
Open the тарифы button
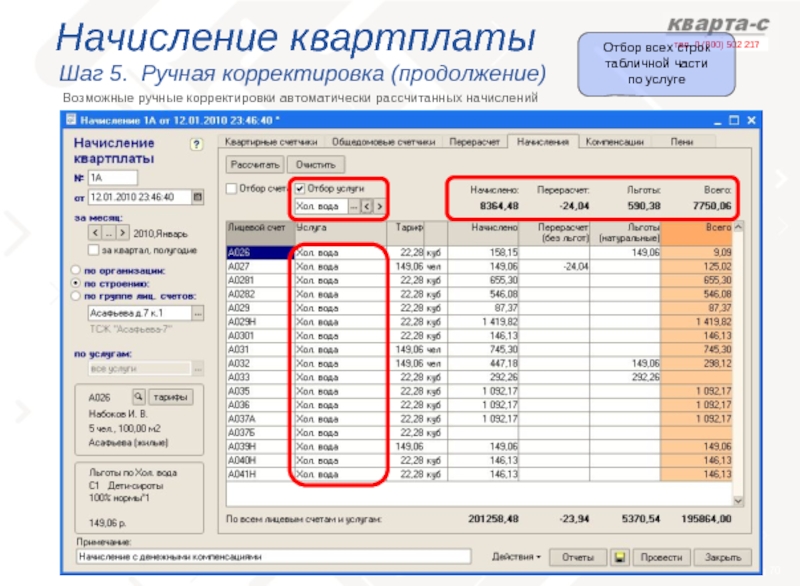pos(170,397)
